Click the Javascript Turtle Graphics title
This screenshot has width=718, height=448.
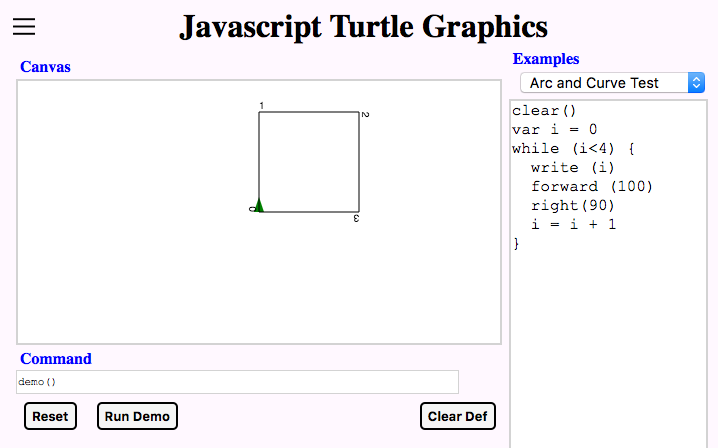363,27
